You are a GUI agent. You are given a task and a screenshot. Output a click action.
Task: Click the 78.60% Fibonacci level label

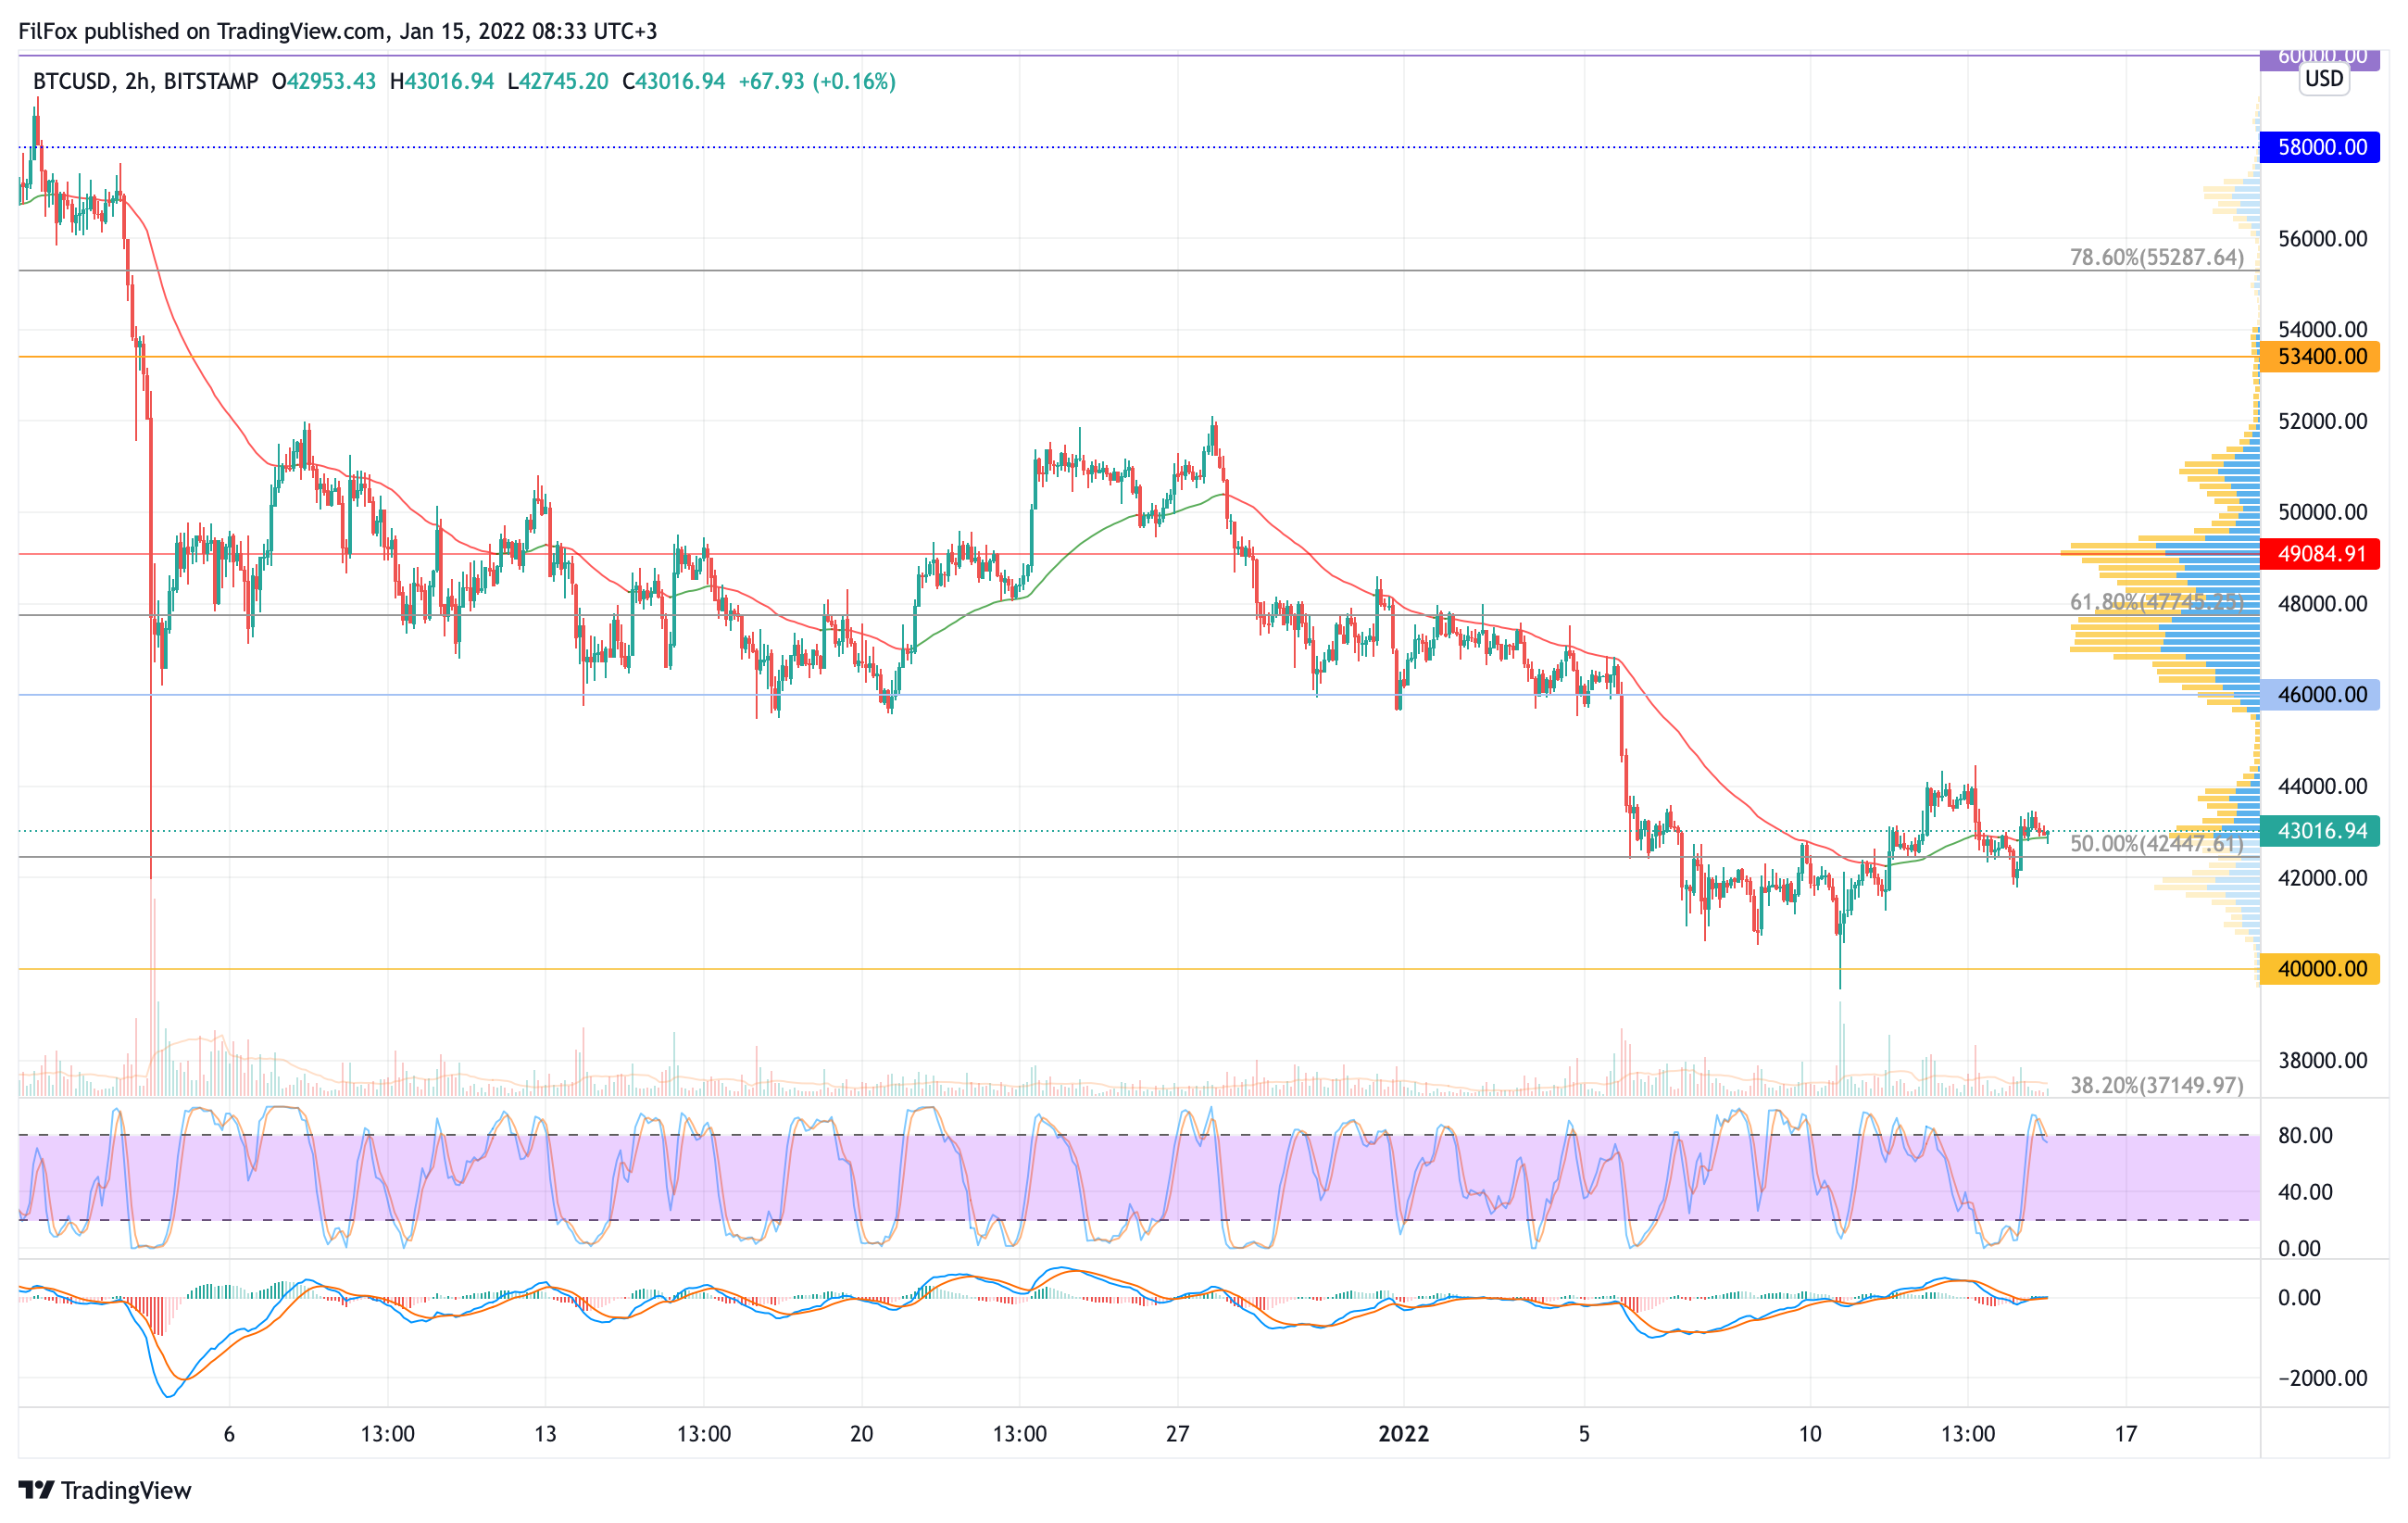pos(2156,258)
